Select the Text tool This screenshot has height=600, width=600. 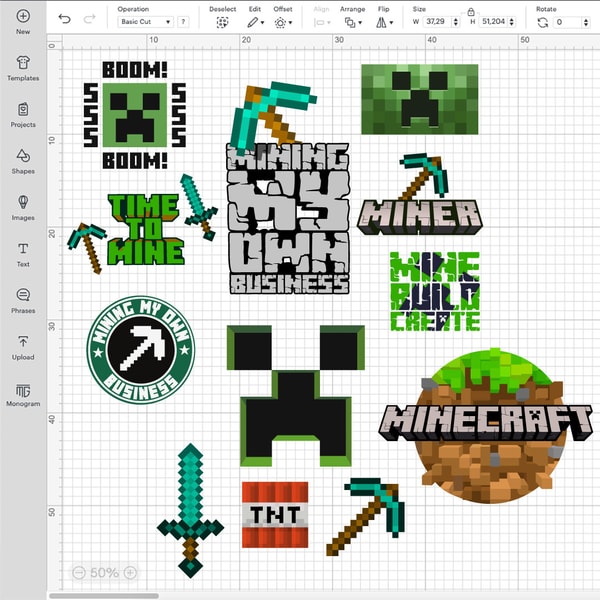[23, 254]
